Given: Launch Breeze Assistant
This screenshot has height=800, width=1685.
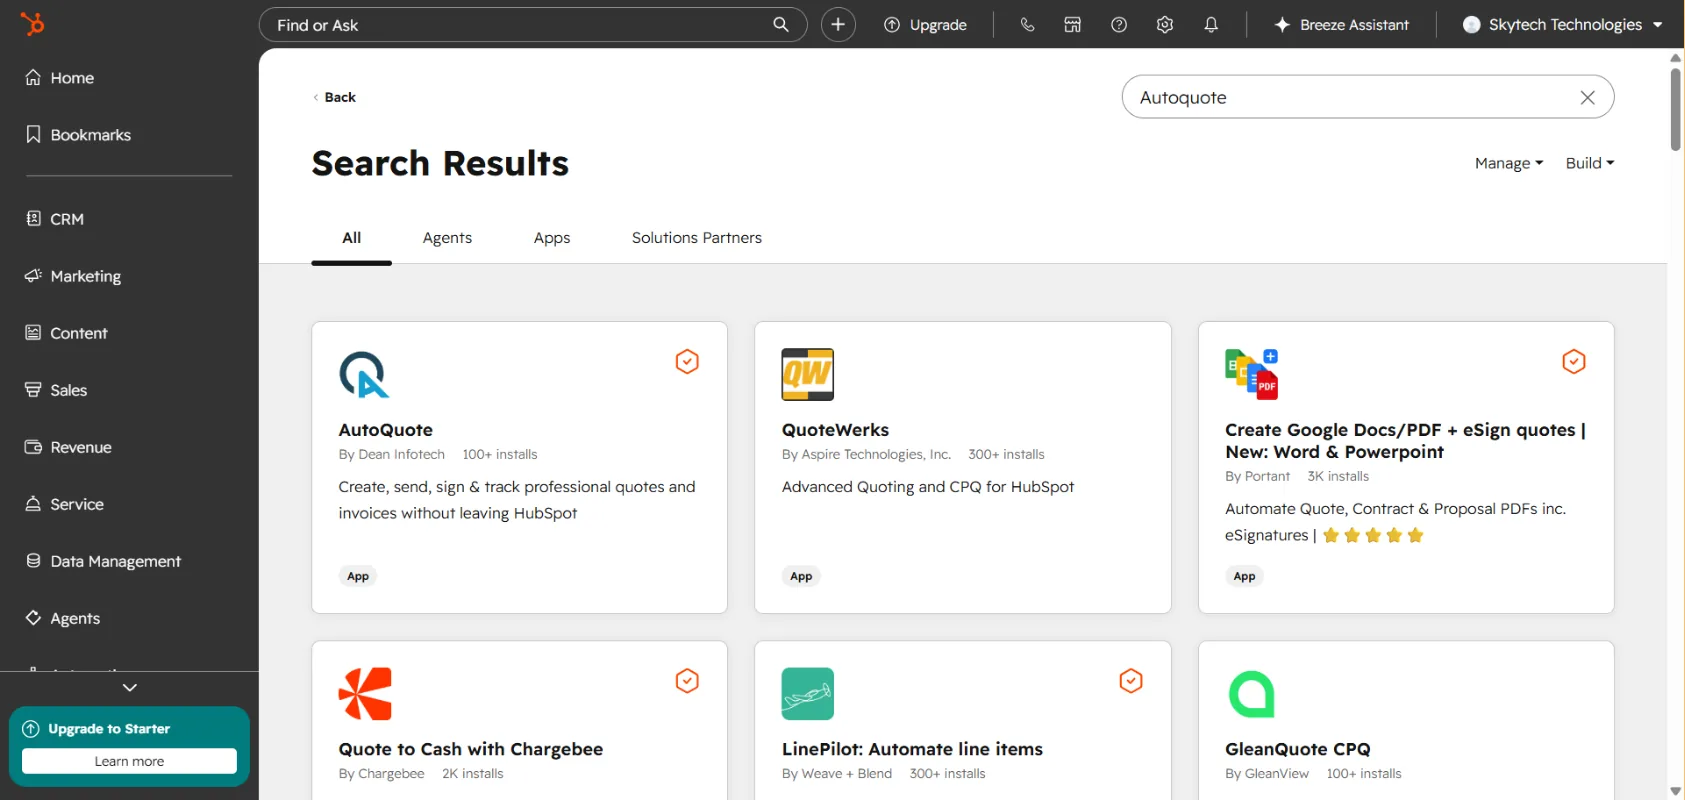Looking at the screenshot, I should point(1341,24).
